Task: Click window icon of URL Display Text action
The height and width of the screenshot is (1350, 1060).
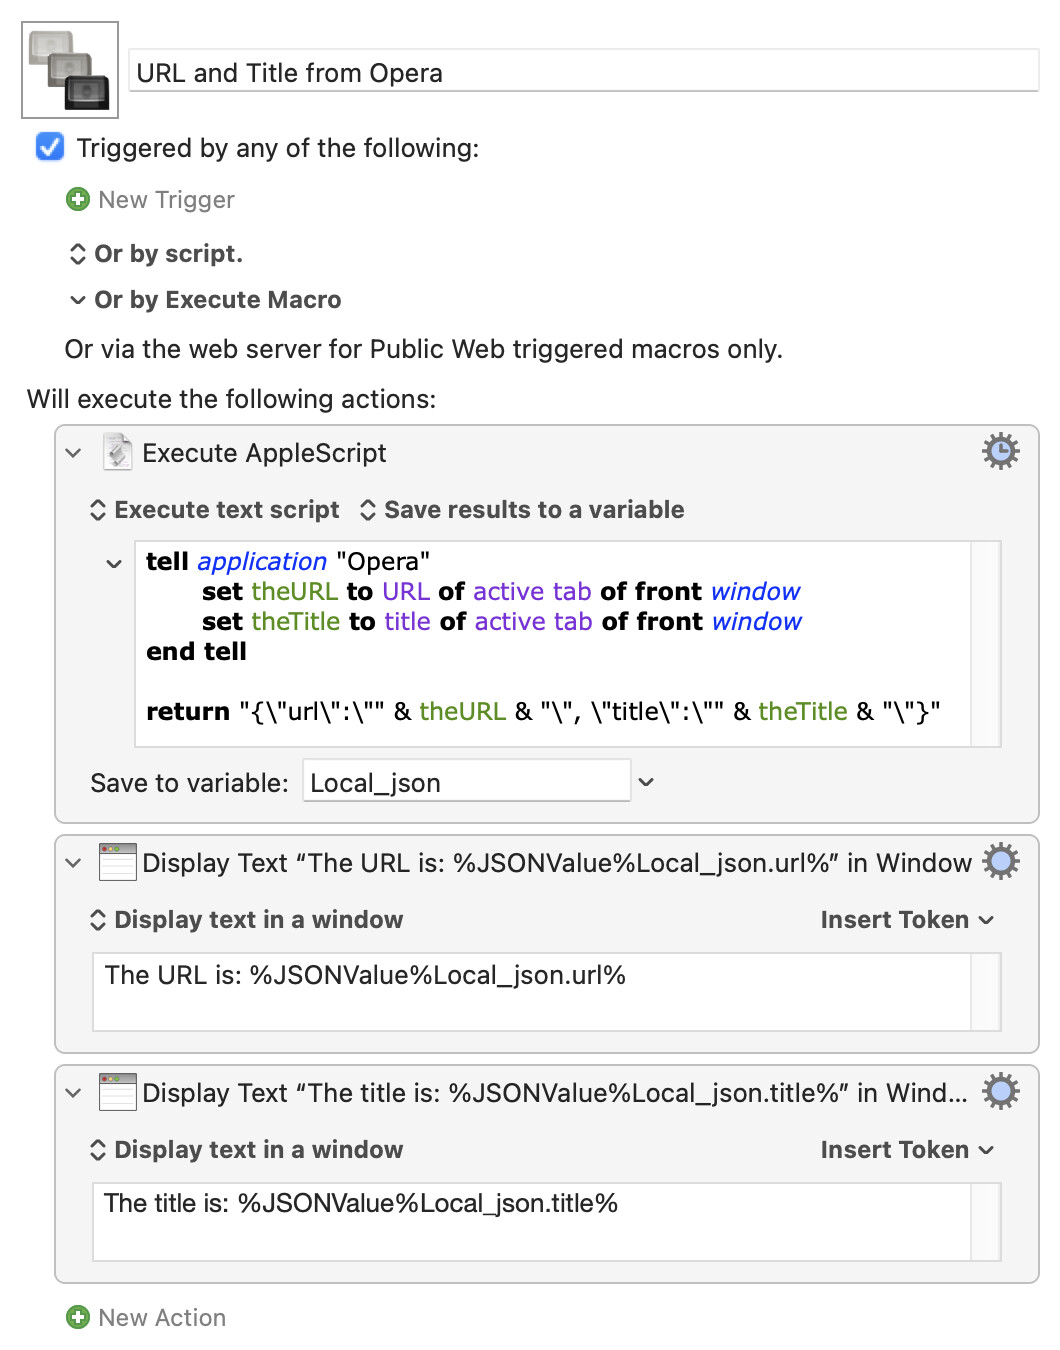Action: coord(118,862)
